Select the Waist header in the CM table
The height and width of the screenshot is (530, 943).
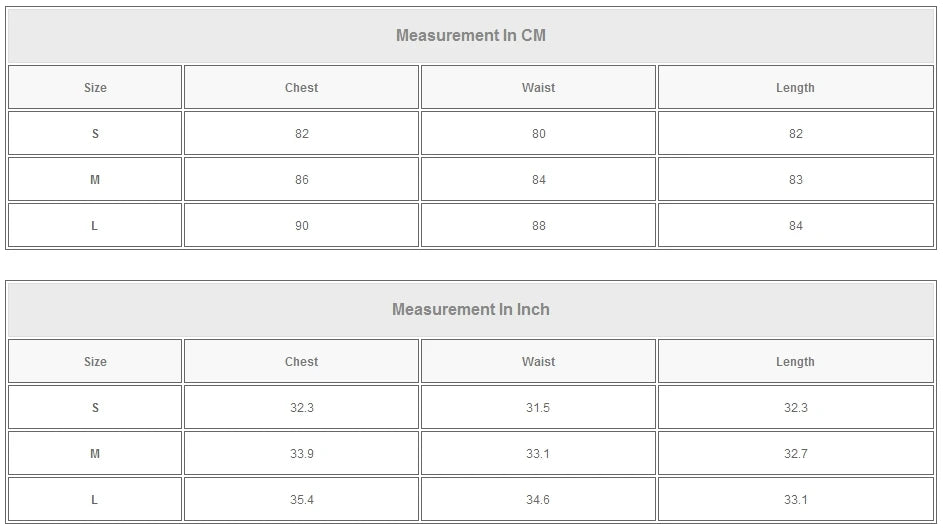538,88
